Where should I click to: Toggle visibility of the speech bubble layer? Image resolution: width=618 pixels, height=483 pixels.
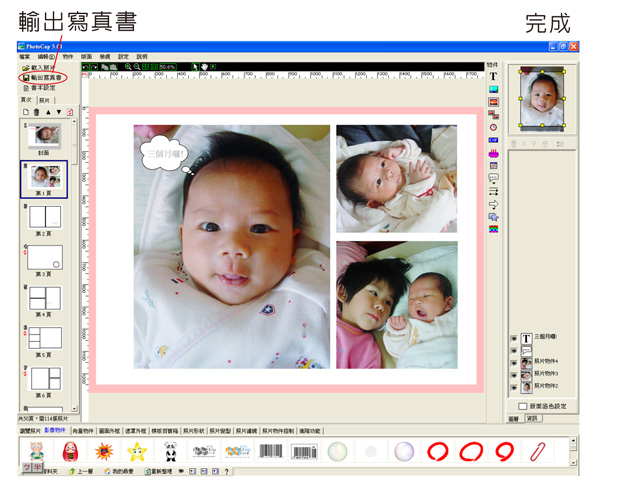tap(514, 351)
